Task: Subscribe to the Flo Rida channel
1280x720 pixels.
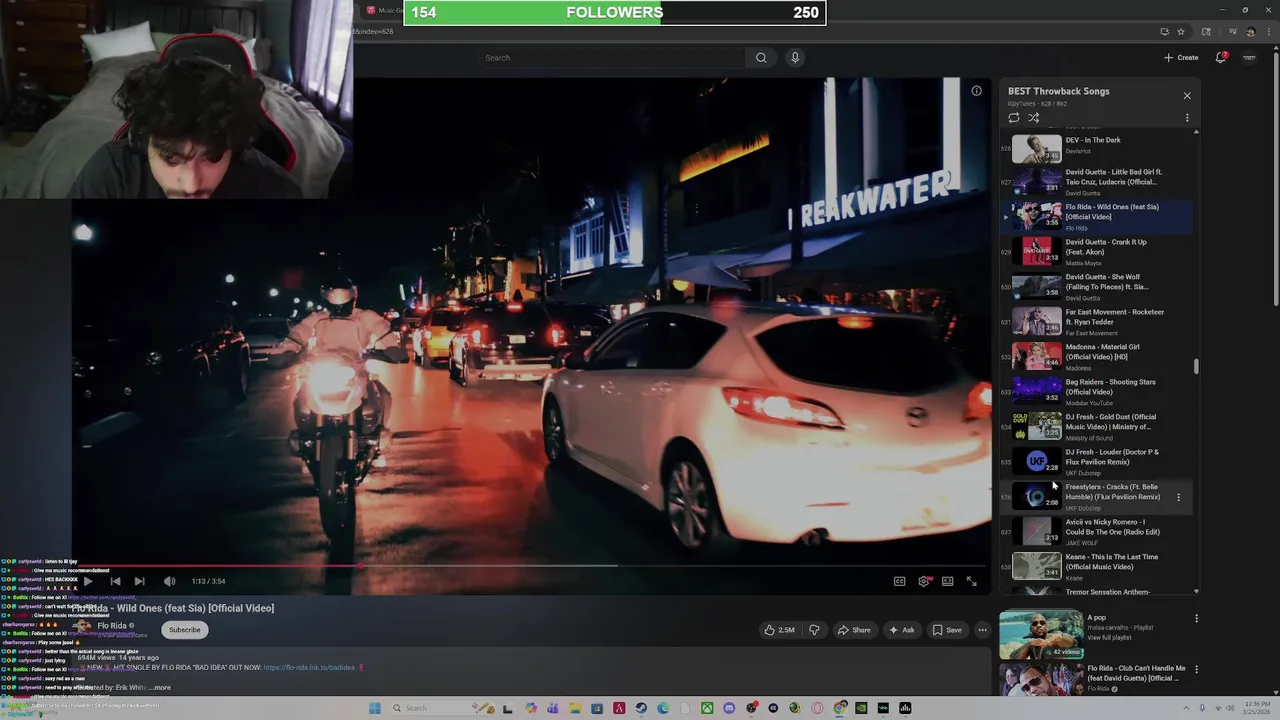Action: 184,630
